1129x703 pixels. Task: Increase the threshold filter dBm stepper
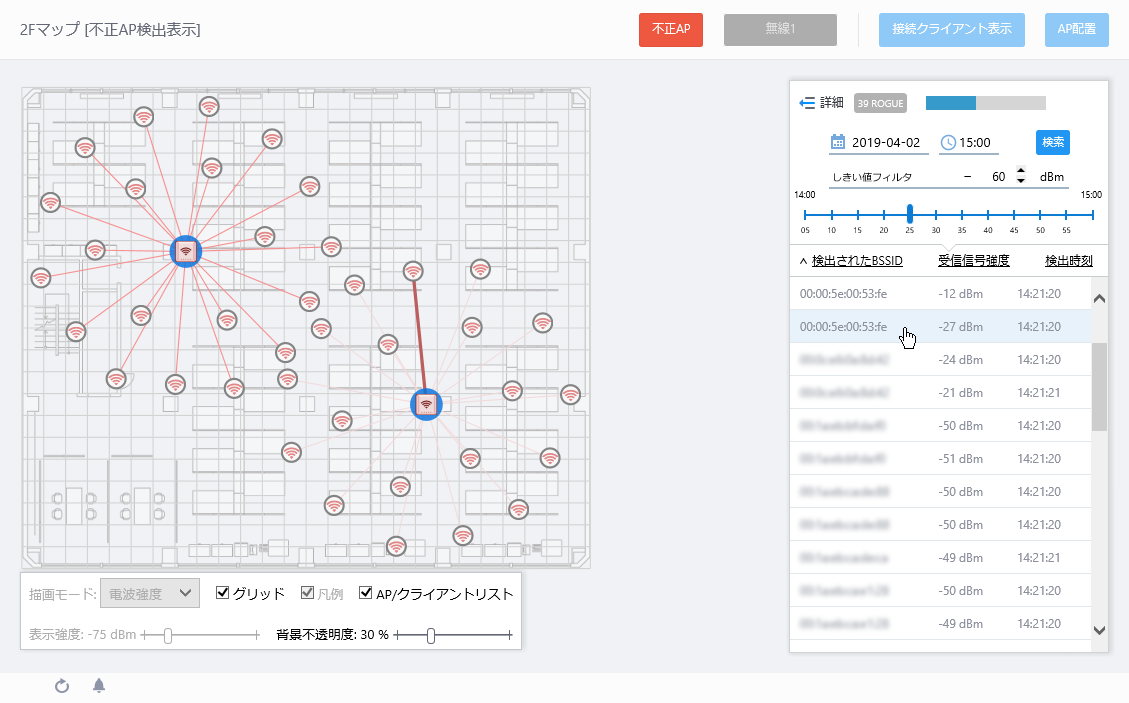click(1020, 171)
